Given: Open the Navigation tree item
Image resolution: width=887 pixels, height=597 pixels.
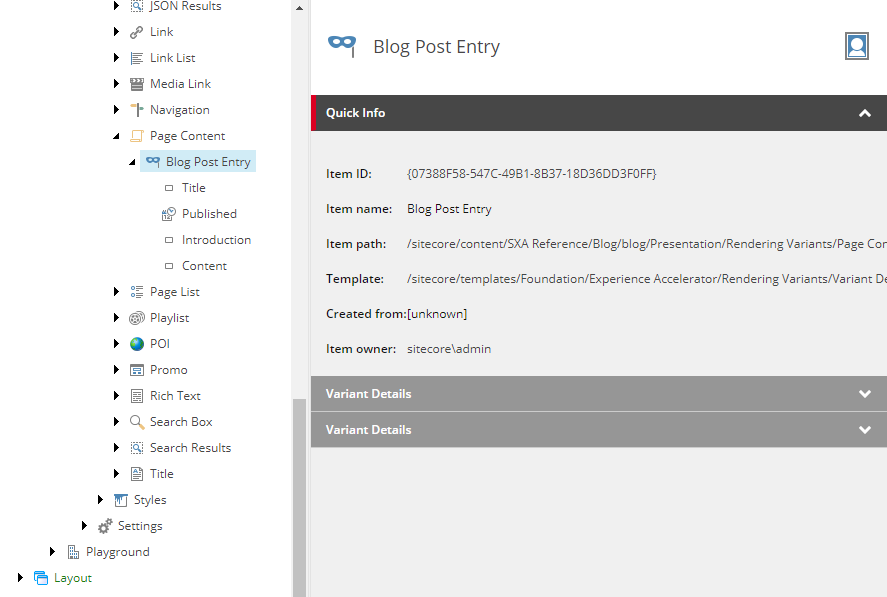Looking at the screenshot, I should click(x=179, y=110).
